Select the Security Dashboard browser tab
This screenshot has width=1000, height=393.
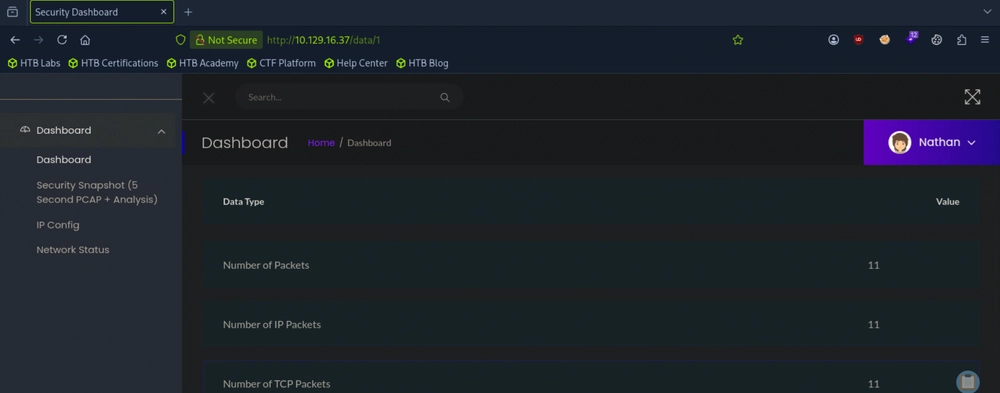(101, 12)
